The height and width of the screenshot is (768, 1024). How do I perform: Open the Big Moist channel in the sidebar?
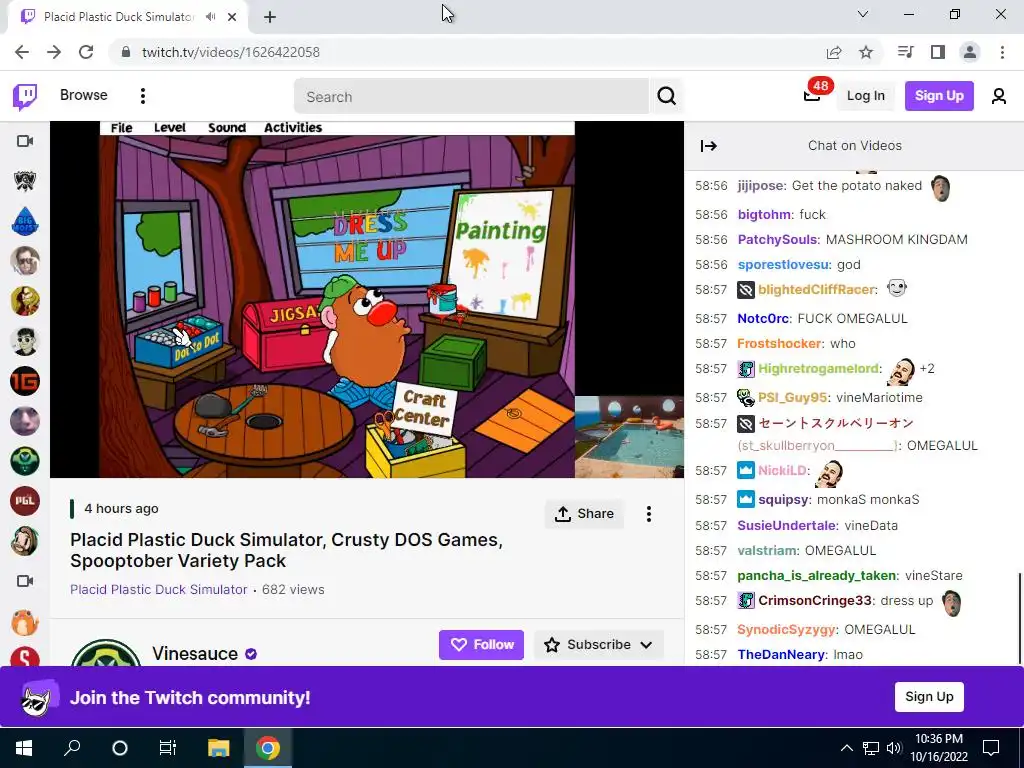click(x=25, y=221)
